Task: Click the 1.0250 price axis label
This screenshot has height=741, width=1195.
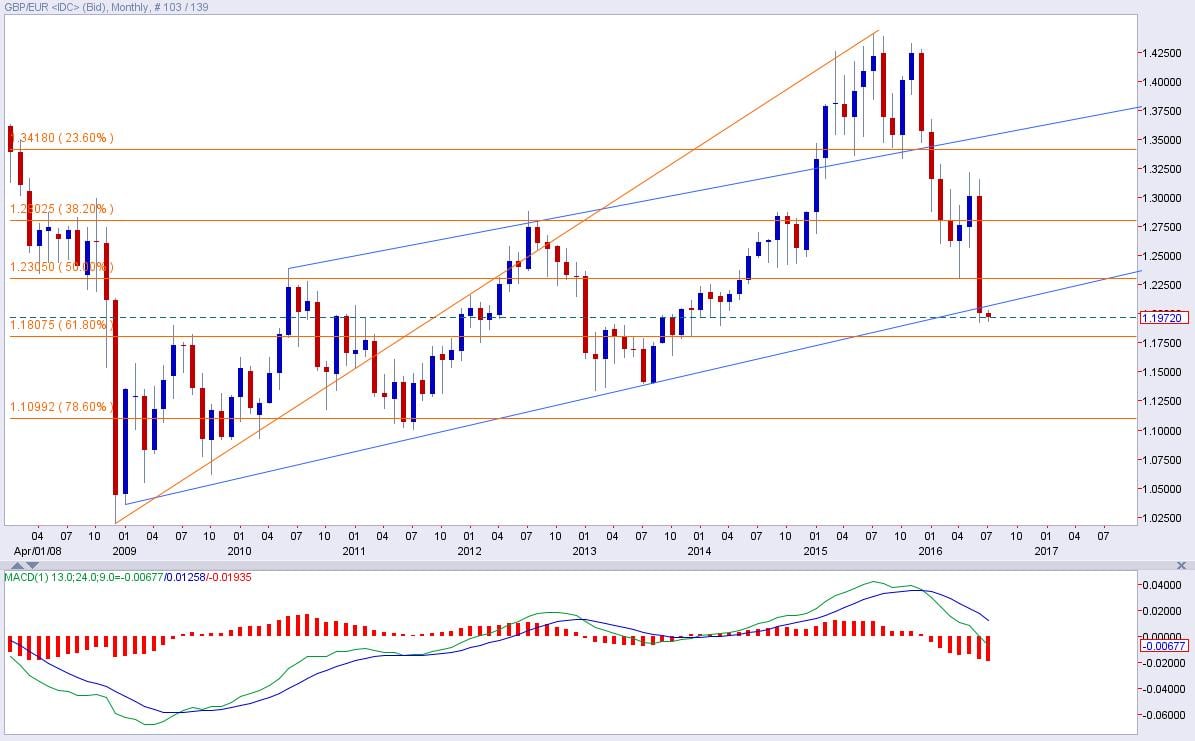Action: click(x=1162, y=517)
